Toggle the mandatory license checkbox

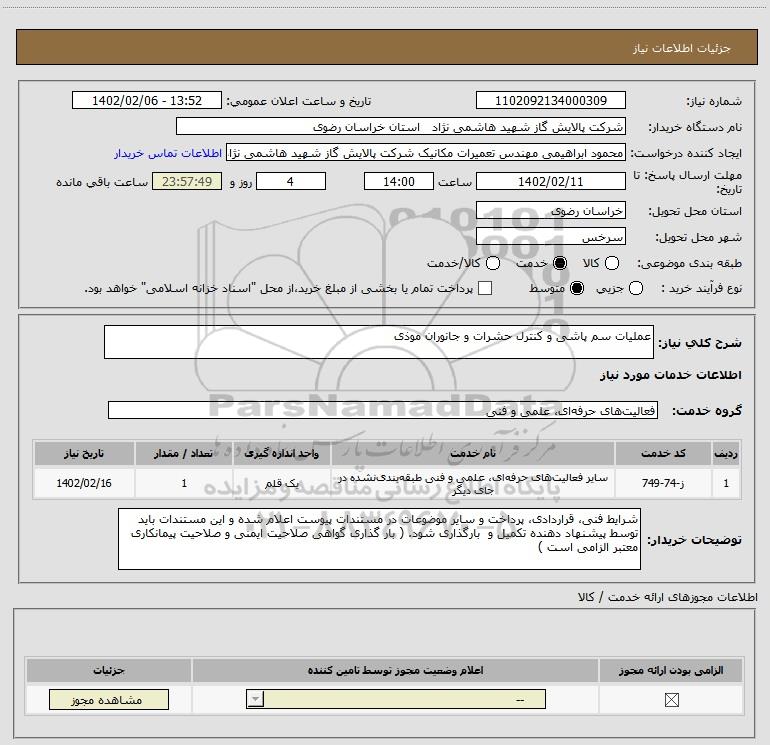(x=671, y=700)
